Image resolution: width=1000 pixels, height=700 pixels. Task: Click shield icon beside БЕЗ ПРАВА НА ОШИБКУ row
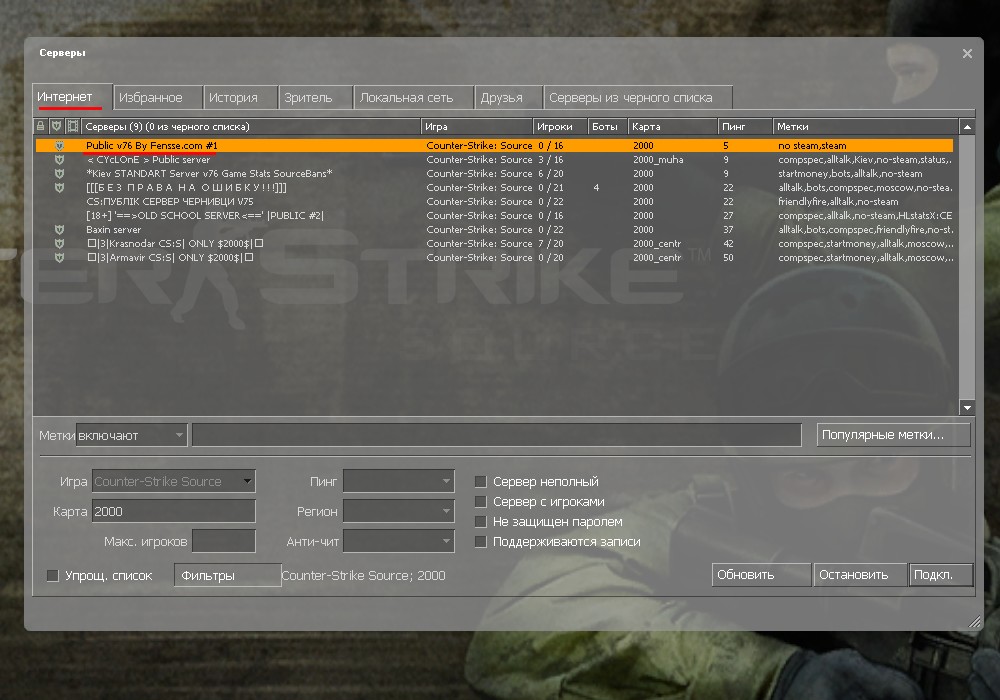click(x=59, y=187)
